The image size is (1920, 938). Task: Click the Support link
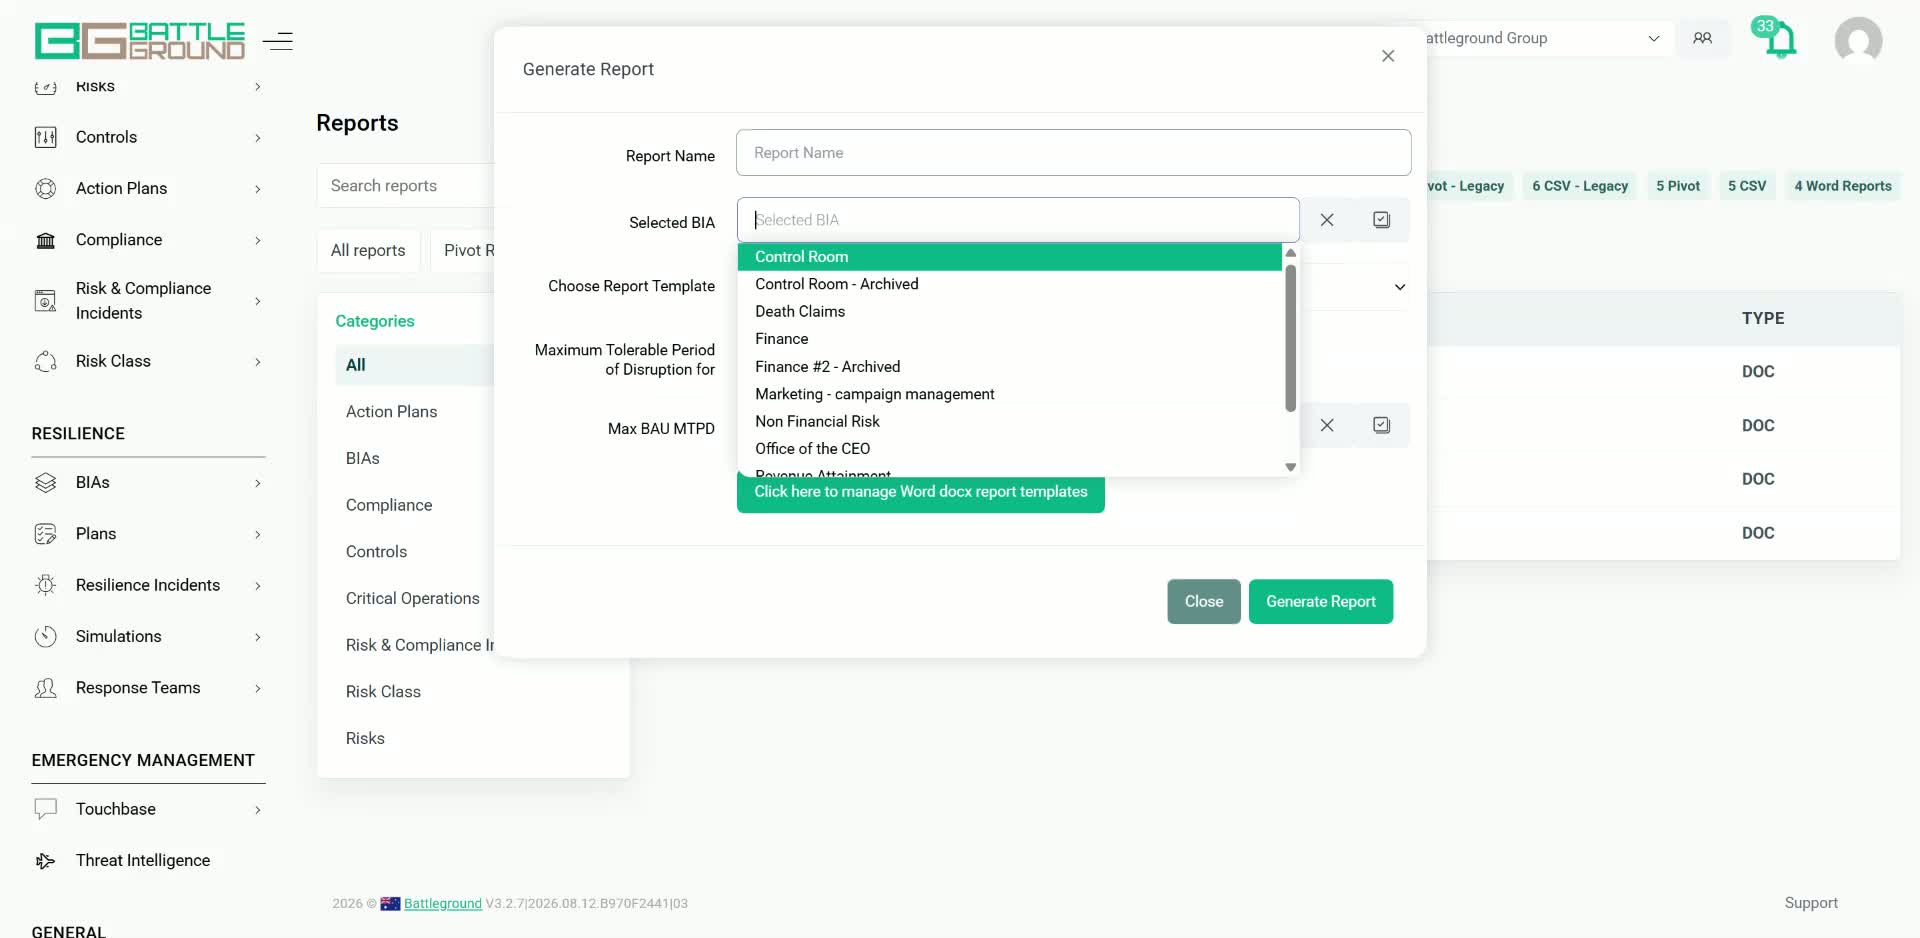1811,903
